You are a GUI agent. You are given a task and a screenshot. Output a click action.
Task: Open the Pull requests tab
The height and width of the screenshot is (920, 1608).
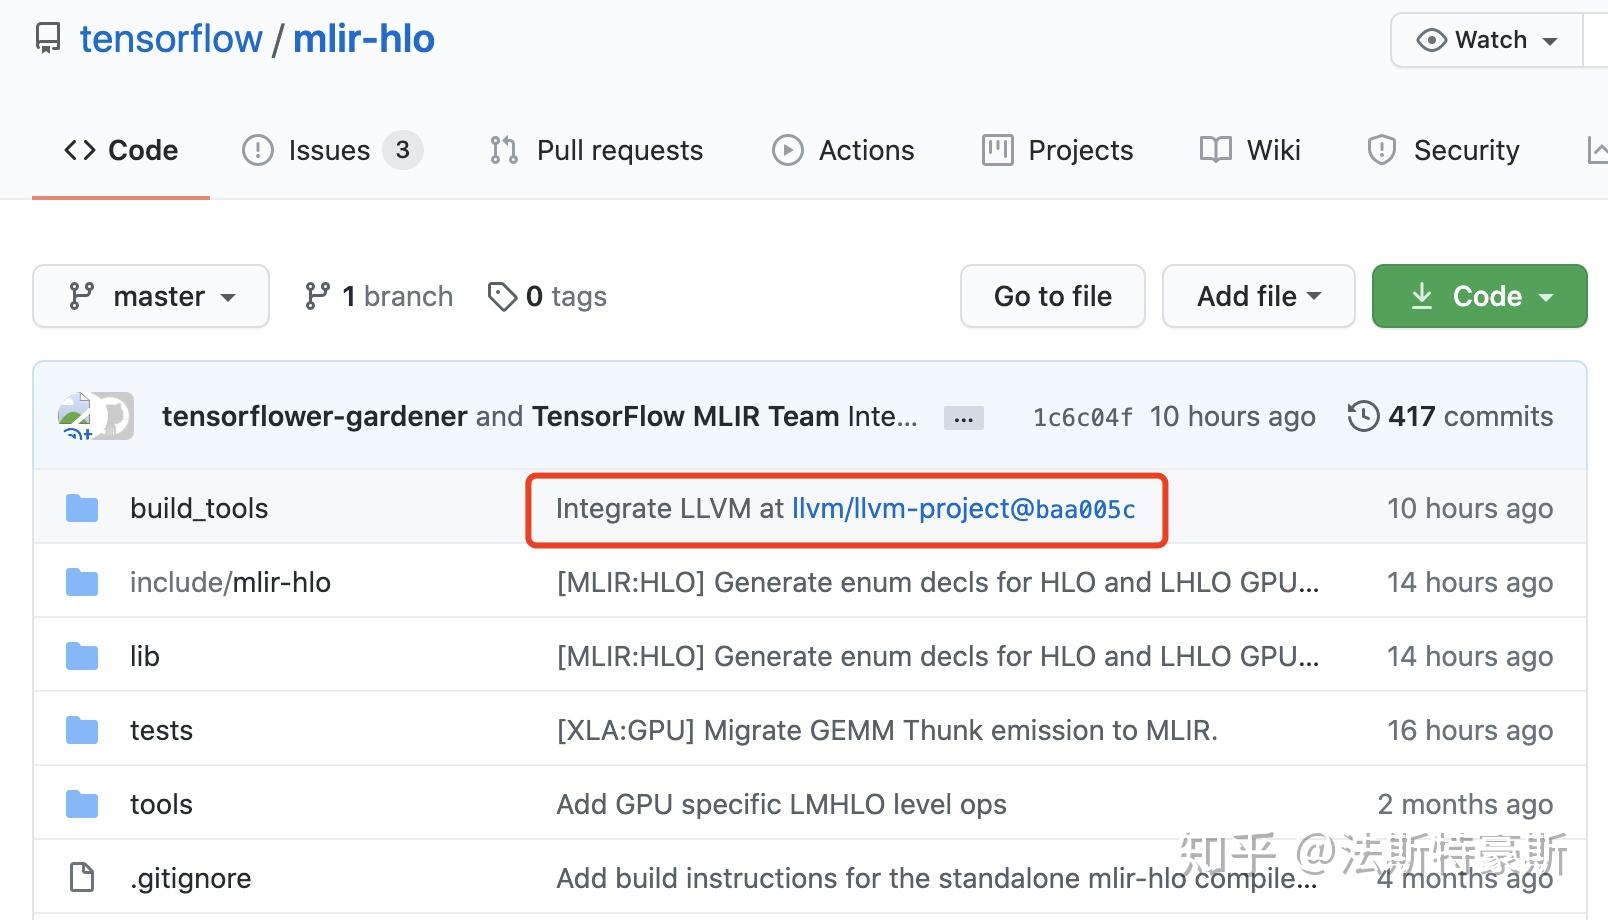pyautogui.click(x=597, y=150)
